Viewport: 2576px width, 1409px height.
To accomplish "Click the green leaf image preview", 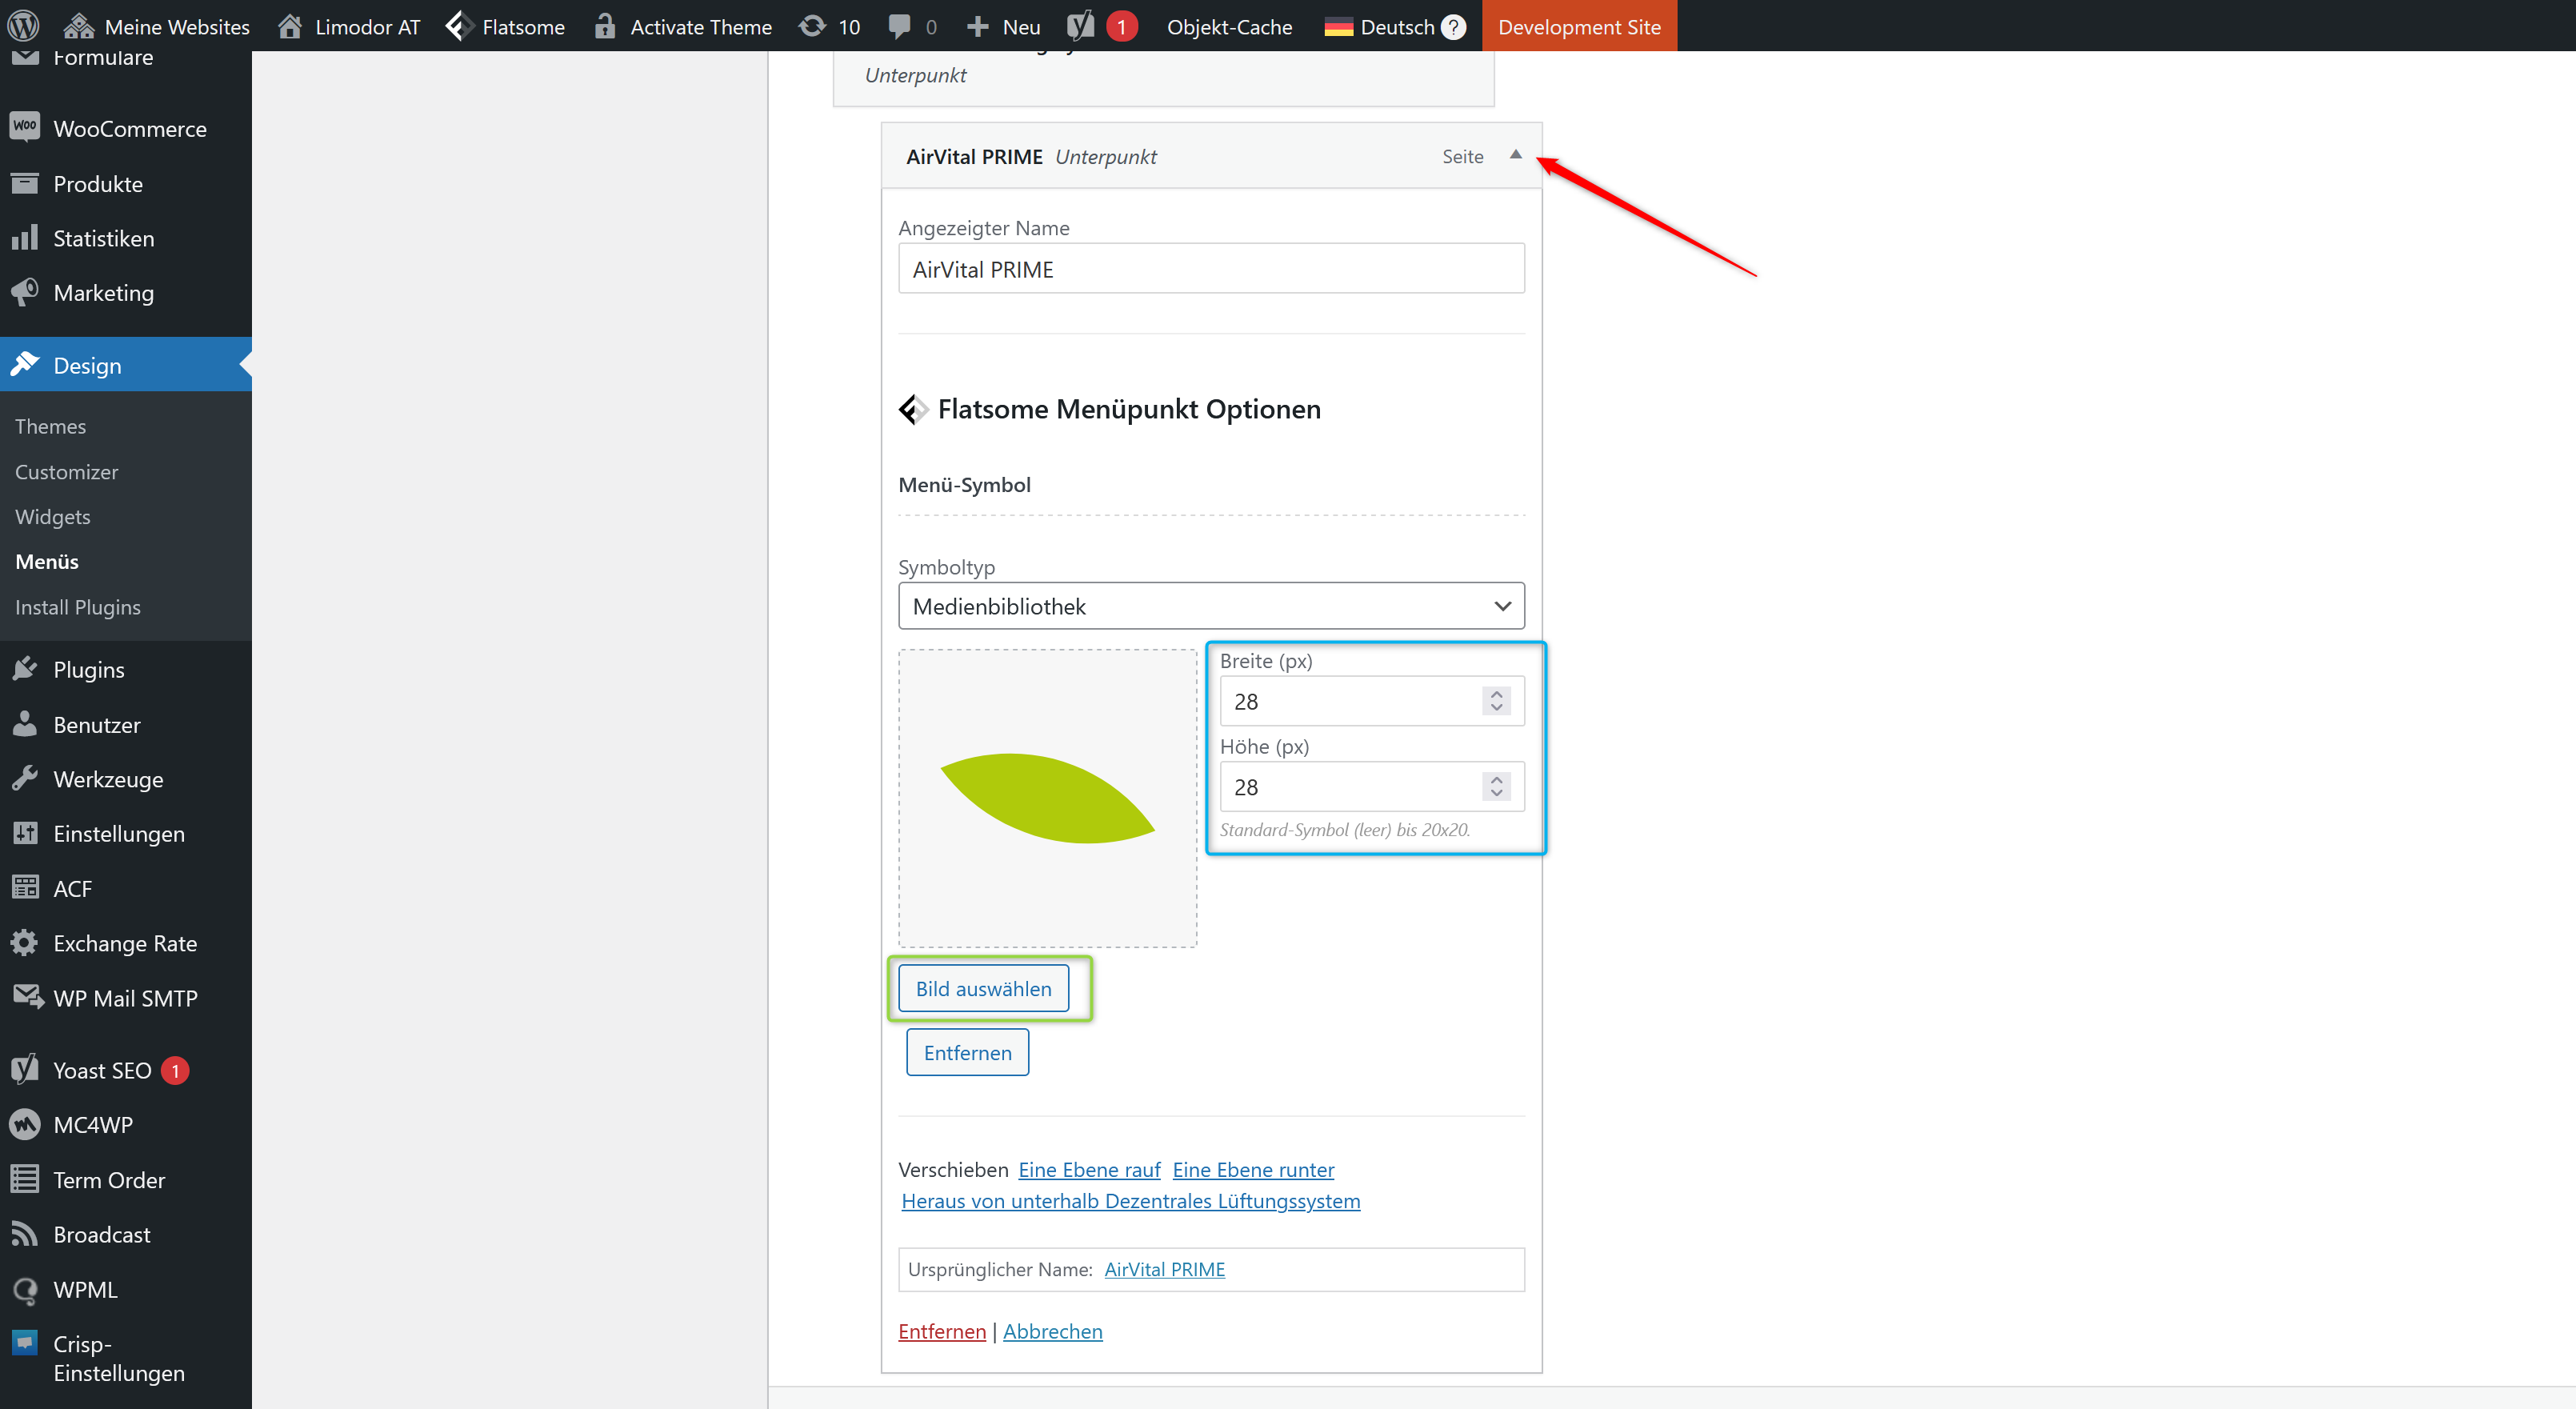I will point(1047,798).
